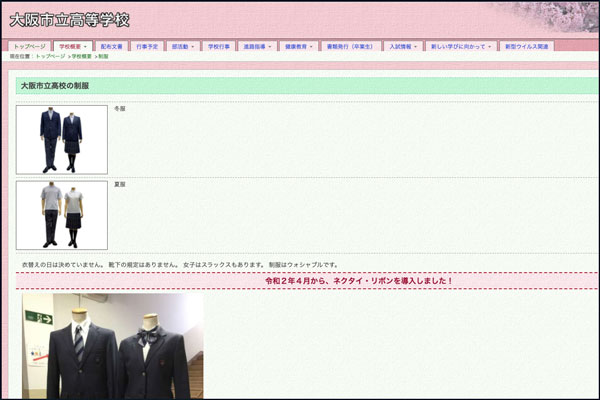600x400 pixels.
Task: Expand the 部活動 dropdown menu
Action: pyautogui.click(x=182, y=46)
